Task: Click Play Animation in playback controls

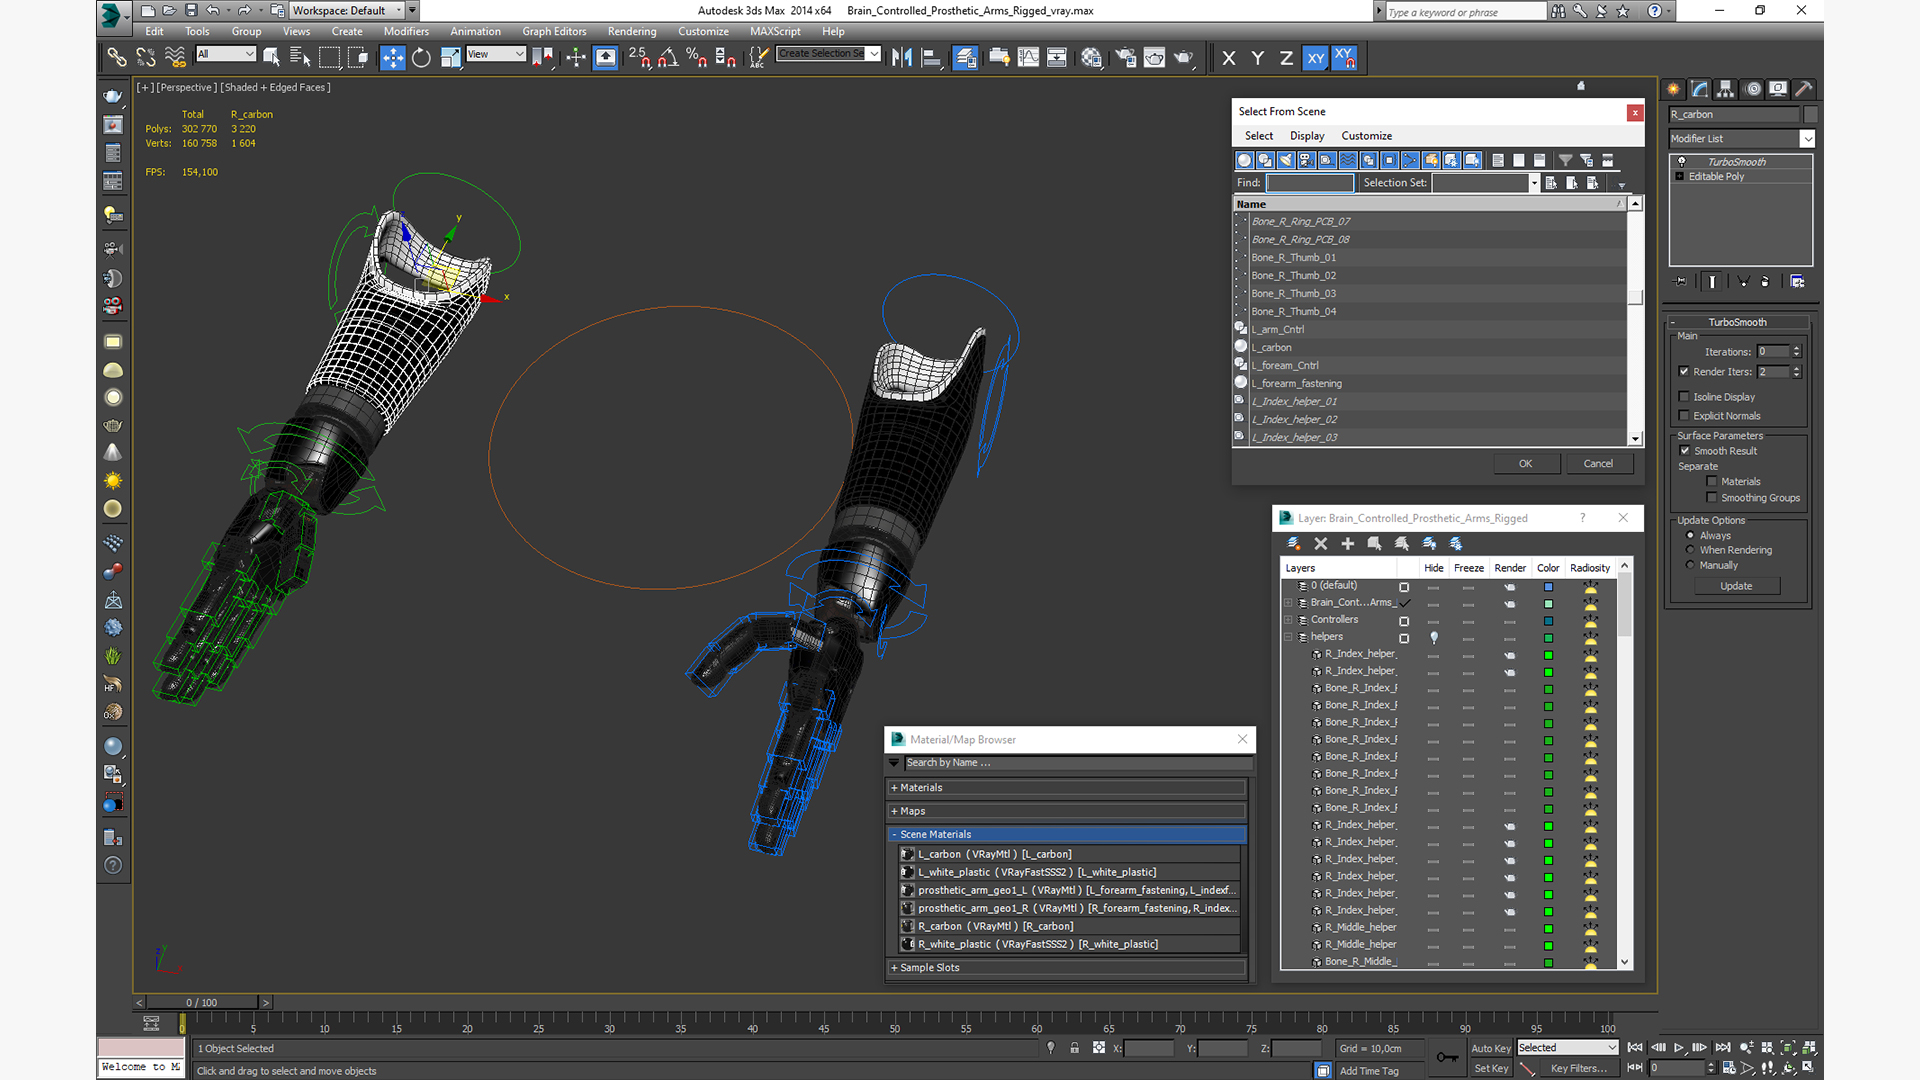Action: coord(1679,1048)
